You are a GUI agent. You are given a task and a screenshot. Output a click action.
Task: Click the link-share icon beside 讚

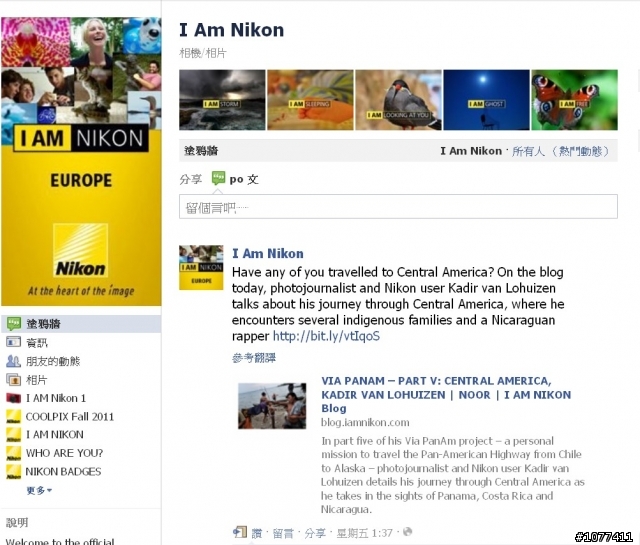click(x=240, y=532)
